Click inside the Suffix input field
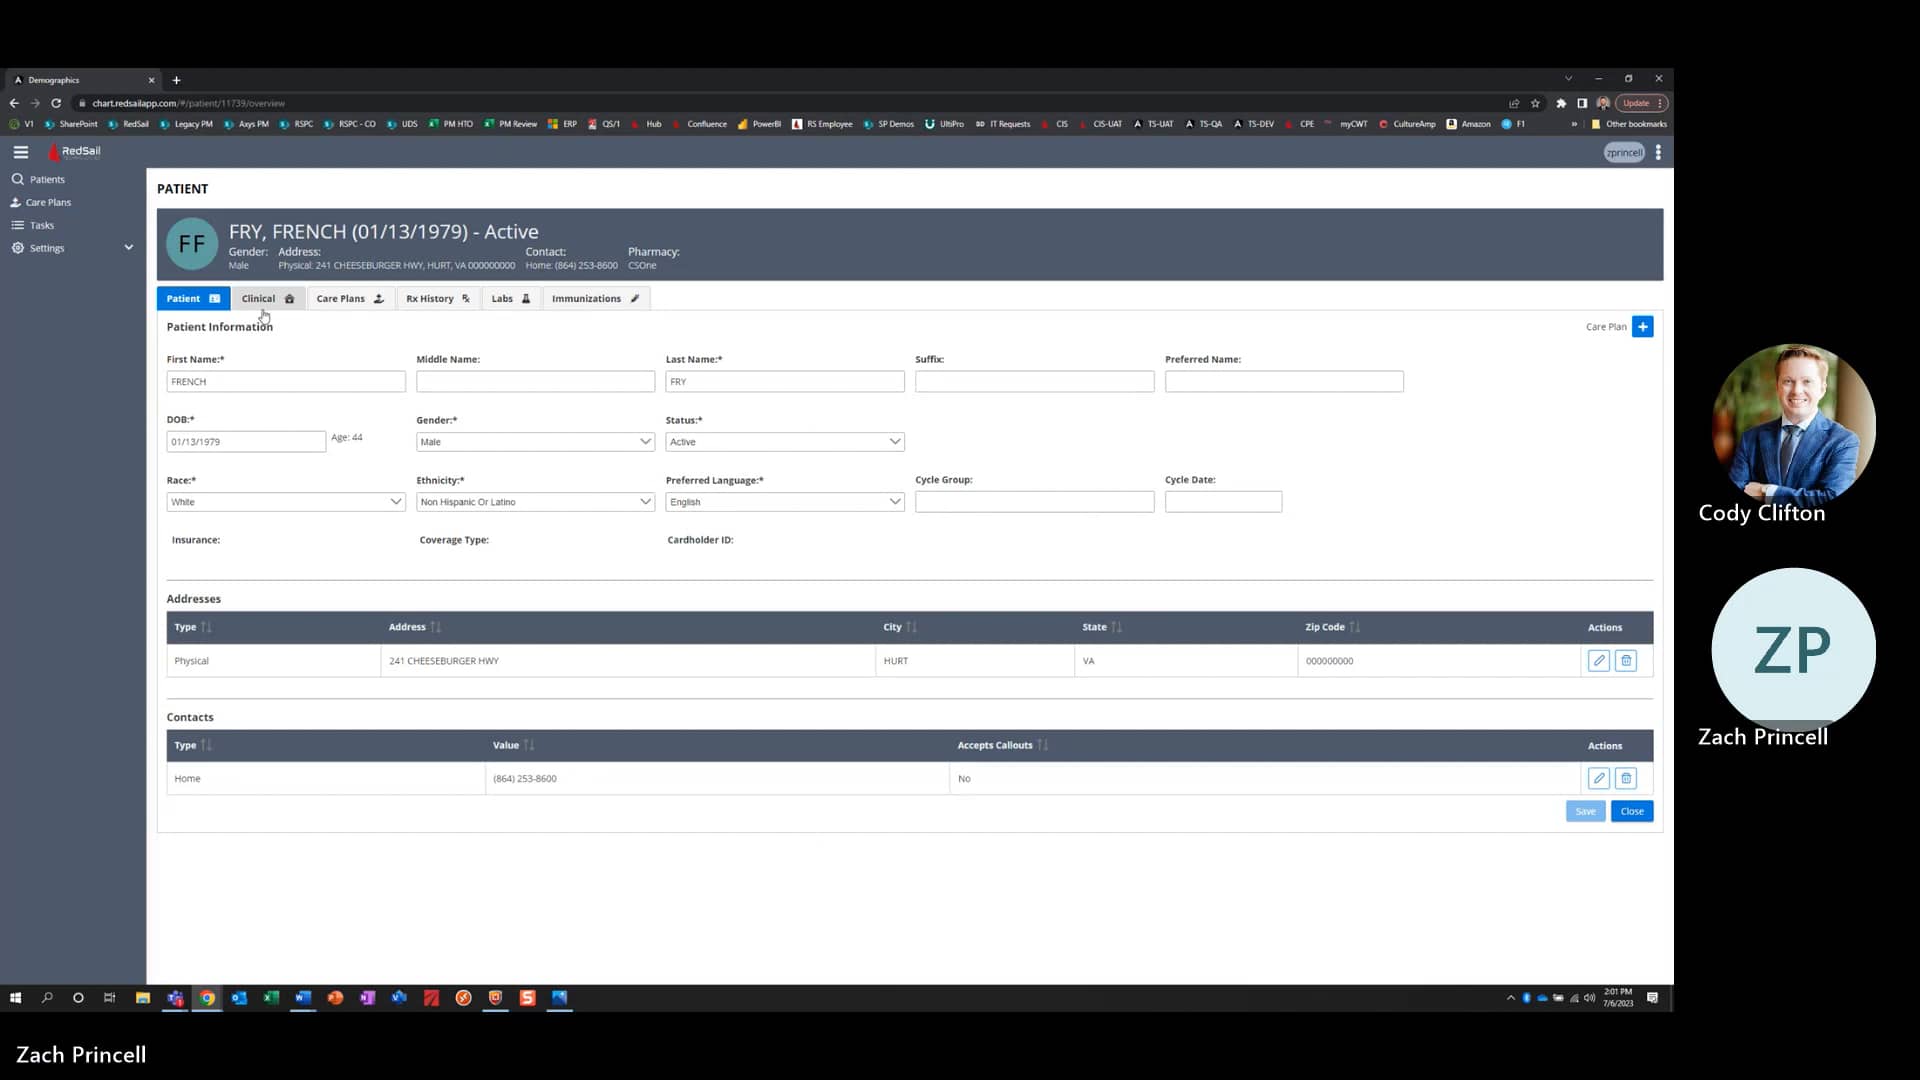This screenshot has height=1080, width=1920. click(1034, 381)
